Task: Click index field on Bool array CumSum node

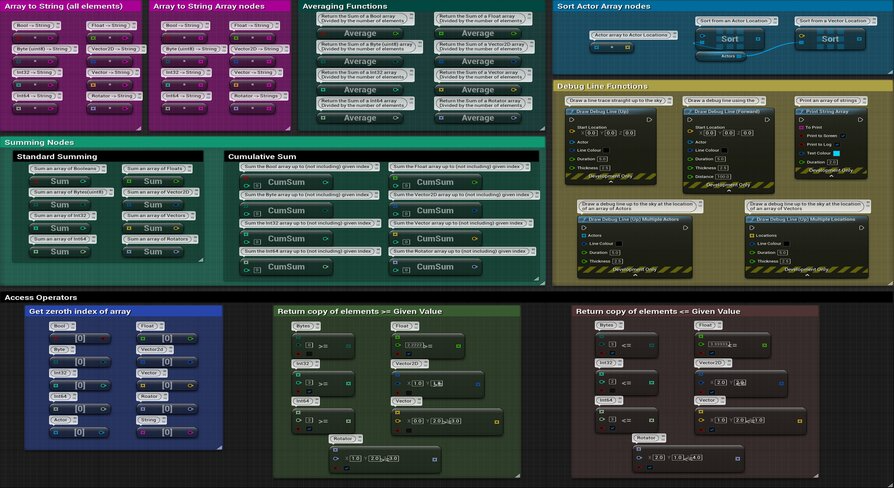Action: [x=257, y=186]
